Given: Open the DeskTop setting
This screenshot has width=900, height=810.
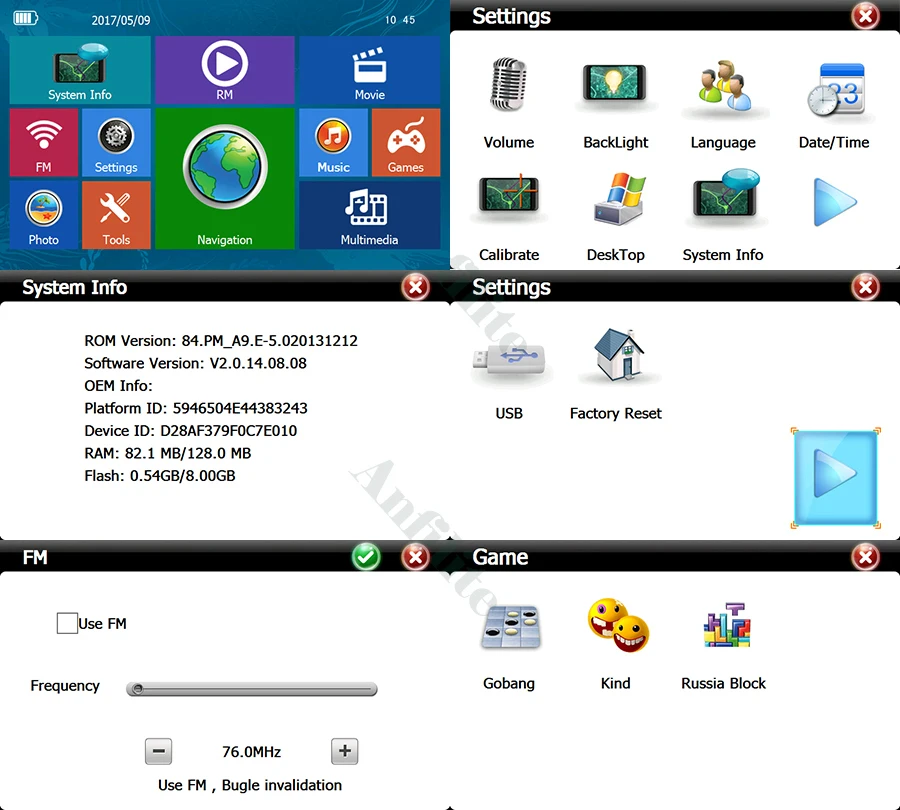Looking at the screenshot, I should click(615, 198).
